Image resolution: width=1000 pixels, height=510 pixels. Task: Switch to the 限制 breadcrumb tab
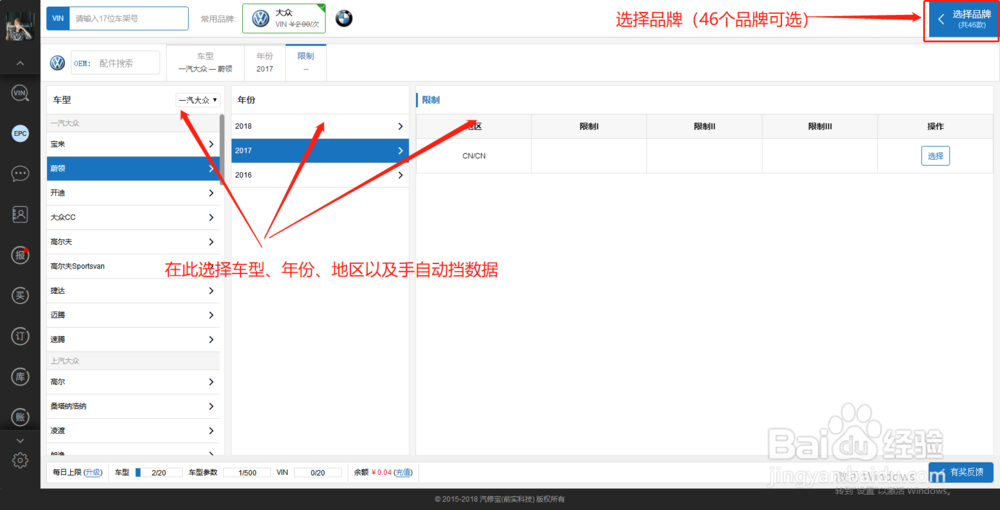click(305, 62)
